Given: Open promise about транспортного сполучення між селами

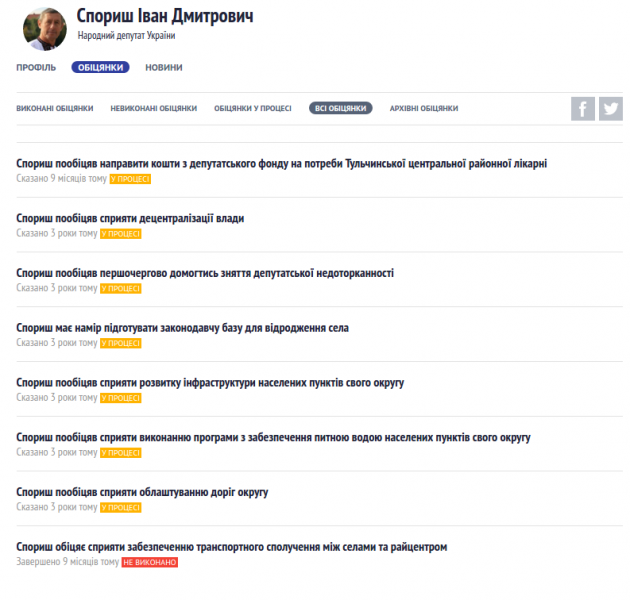Looking at the screenshot, I should point(231,547).
